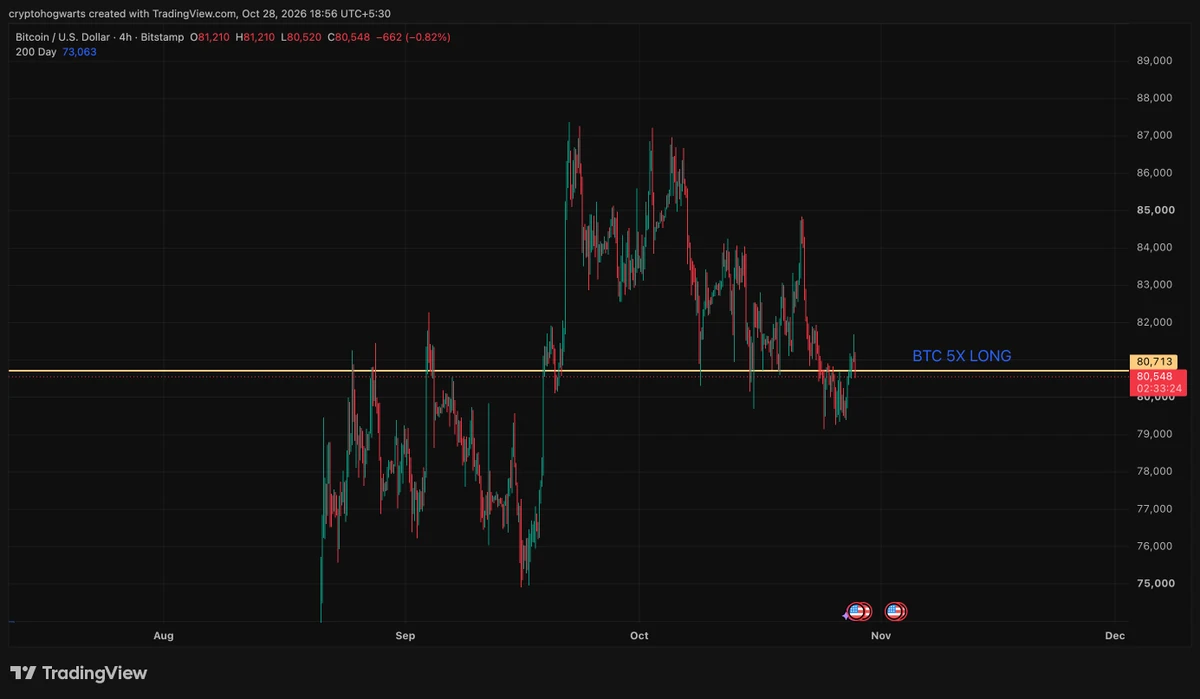Click the red '80,548' current price label

(x=1154, y=376)
